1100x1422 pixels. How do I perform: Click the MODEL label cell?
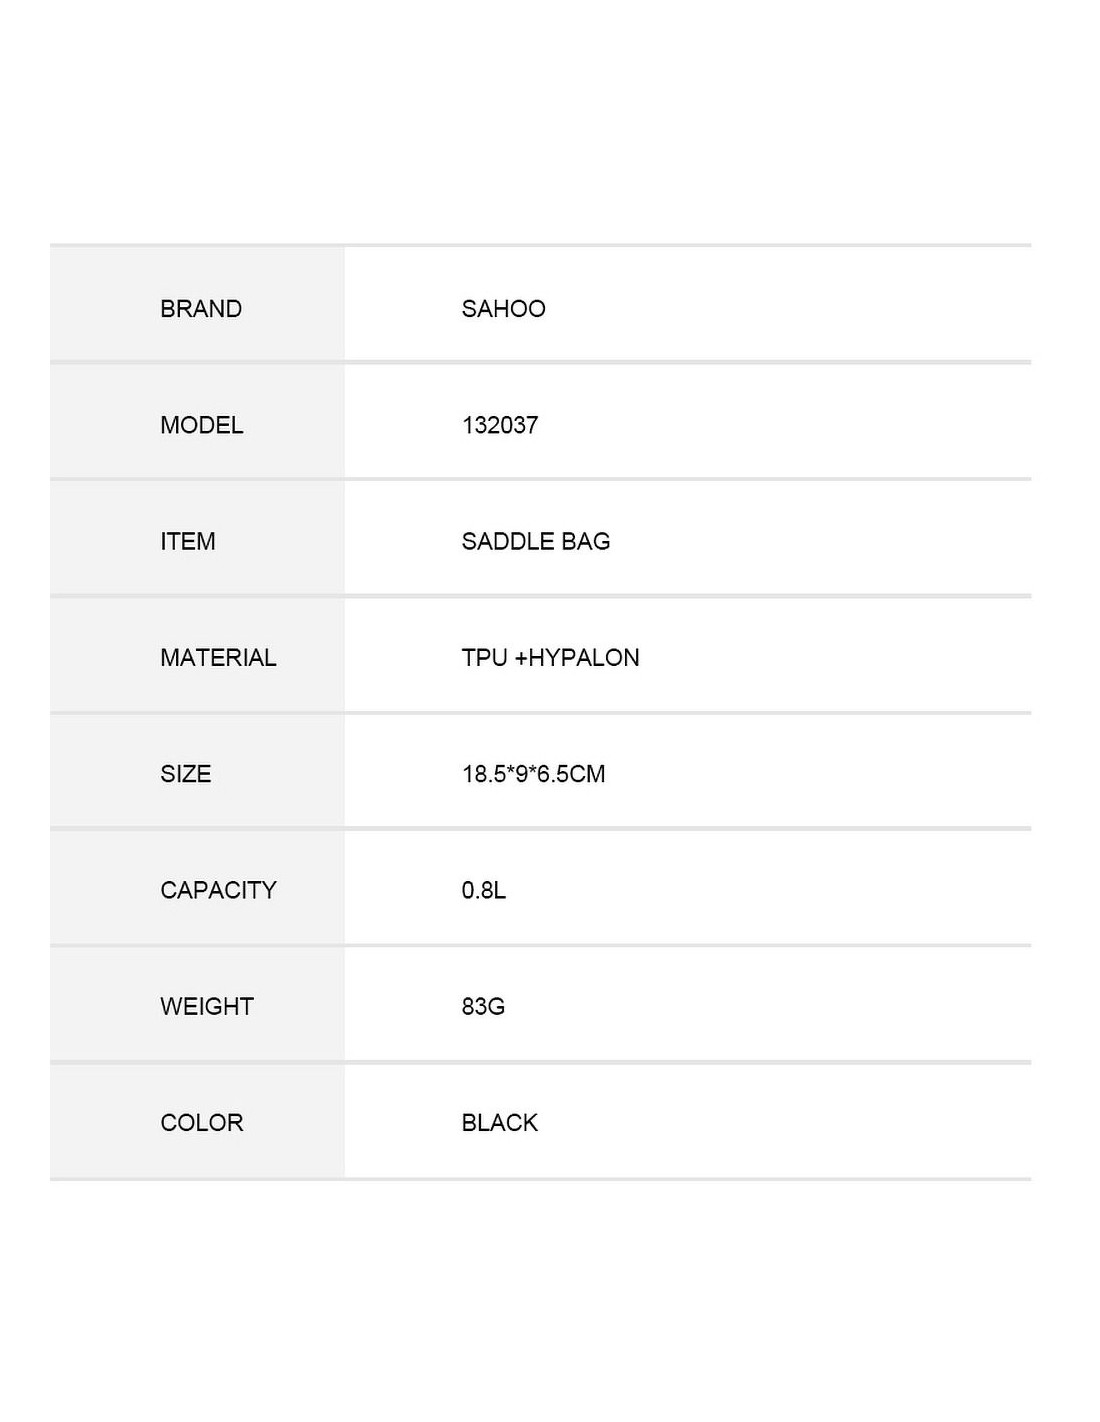pyautogui.click(x=197, y=422)
